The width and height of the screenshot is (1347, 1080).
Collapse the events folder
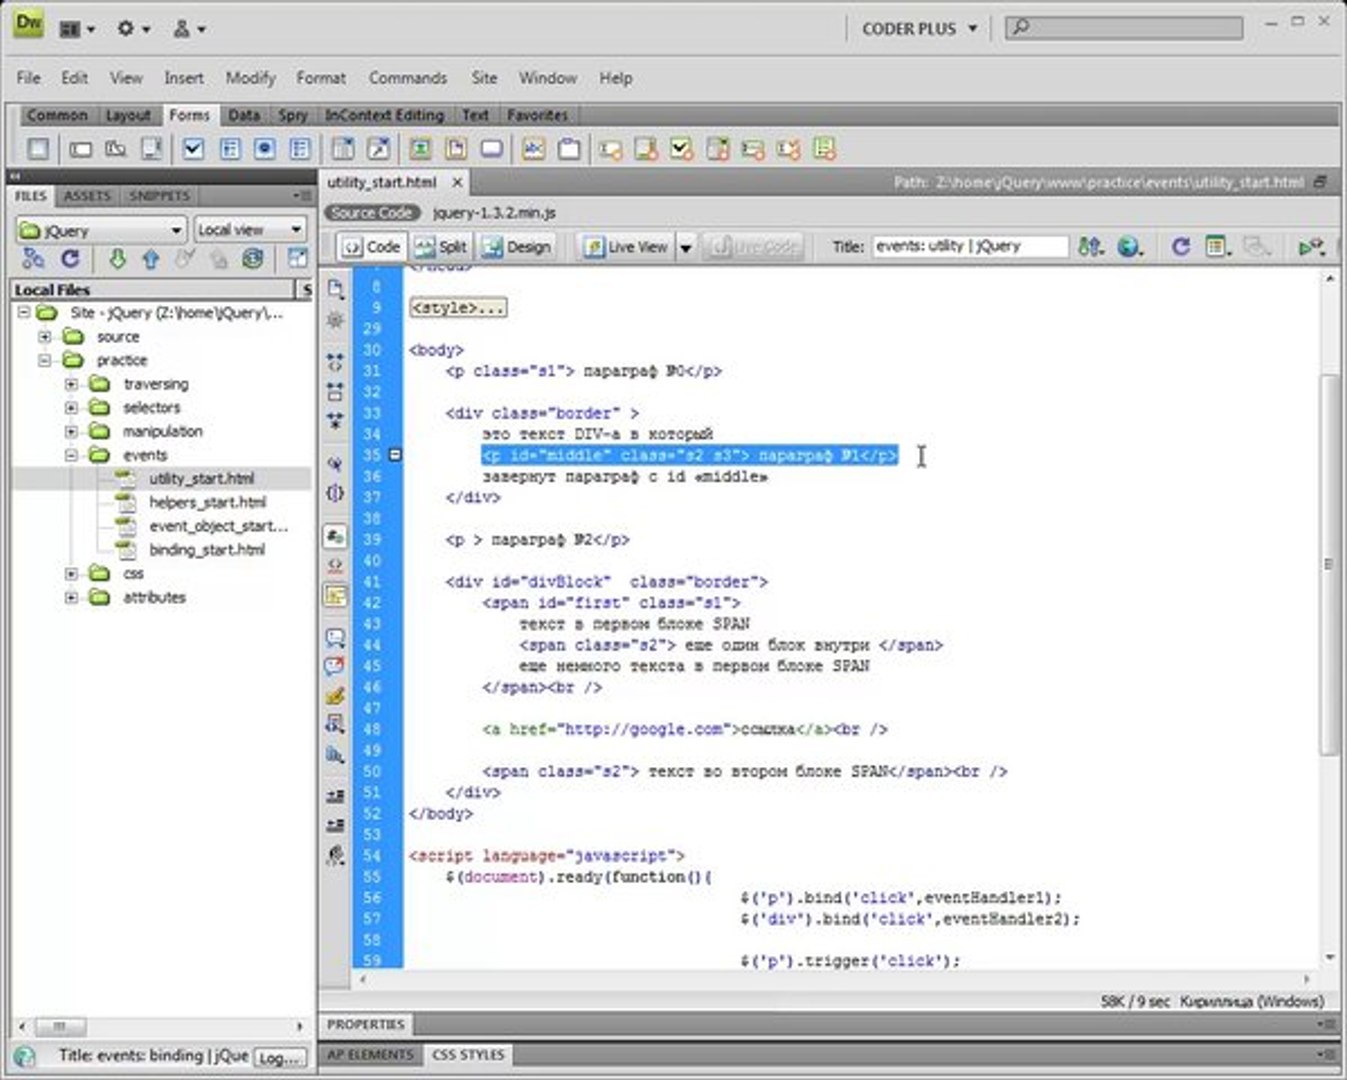pos(71,455)
